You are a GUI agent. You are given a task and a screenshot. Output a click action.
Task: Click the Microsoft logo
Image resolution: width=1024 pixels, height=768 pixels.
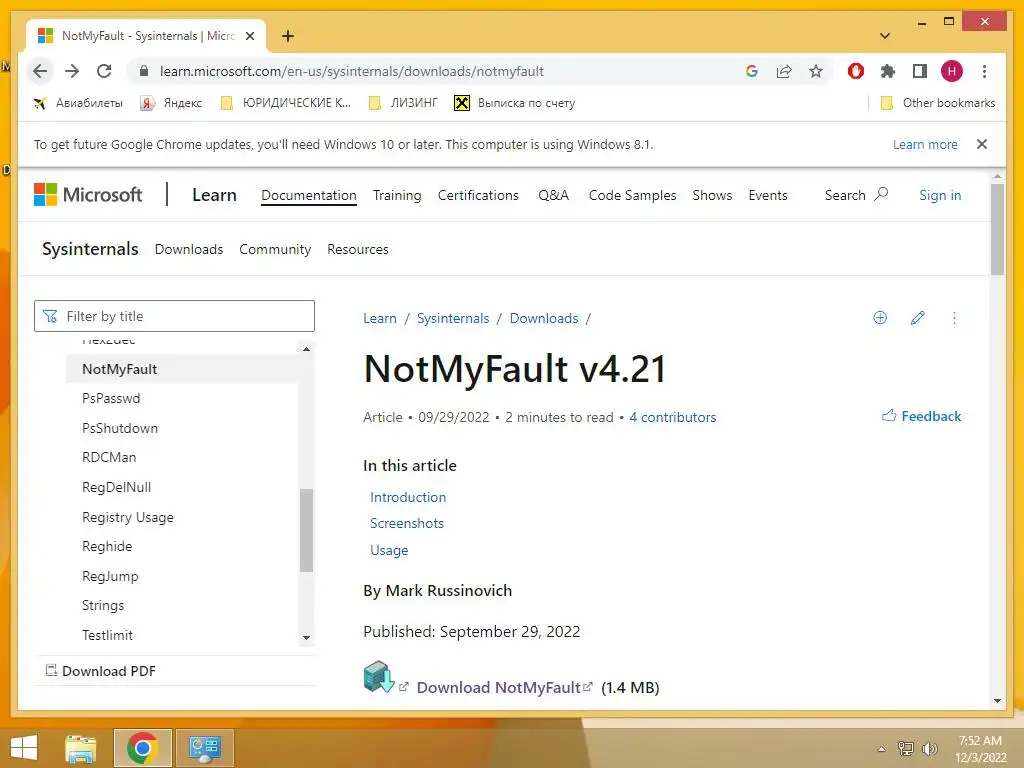click(x=88, y=195)
